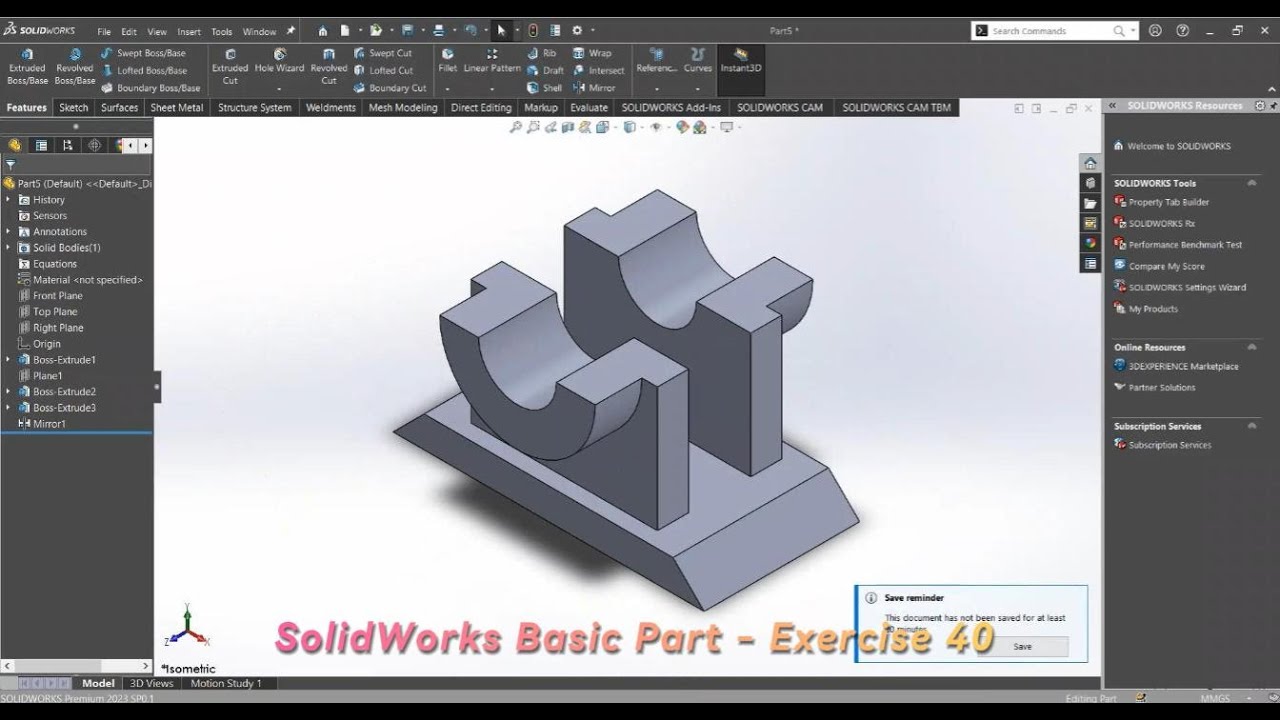Choose Swept Boss/Base feature
This screenshot has width=1280, height=720.
tap(143, 53)
